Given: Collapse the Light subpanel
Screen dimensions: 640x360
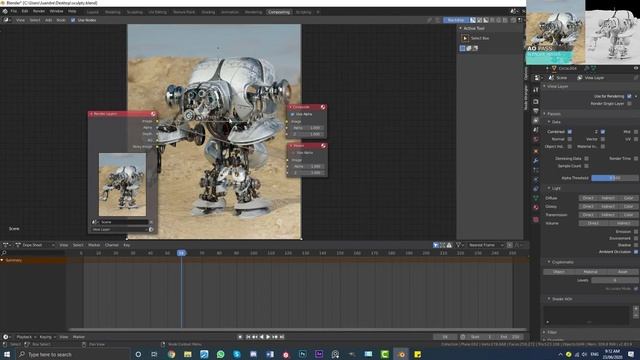Looking at the screenshot, I should coord(549,188).
